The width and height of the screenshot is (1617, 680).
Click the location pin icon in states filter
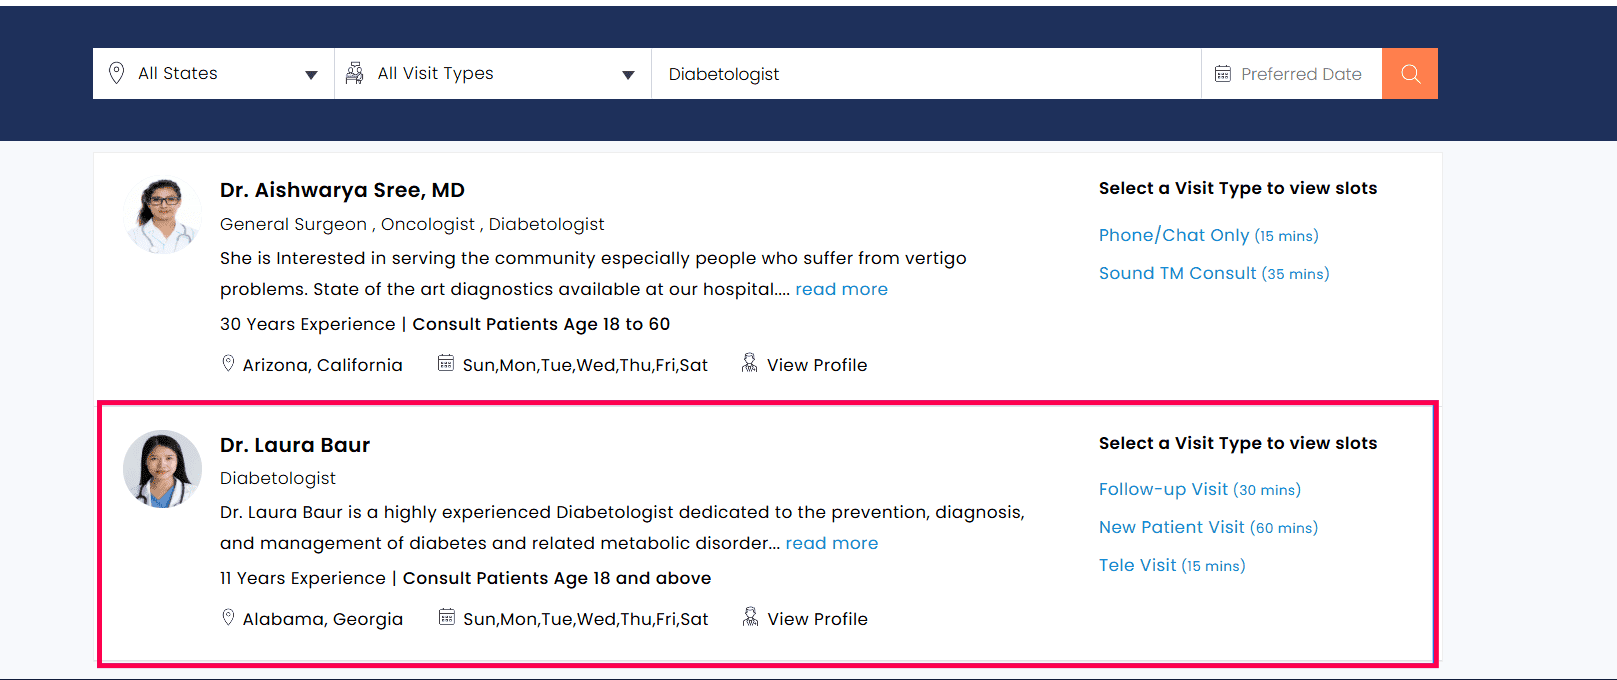tap(117, 73)
